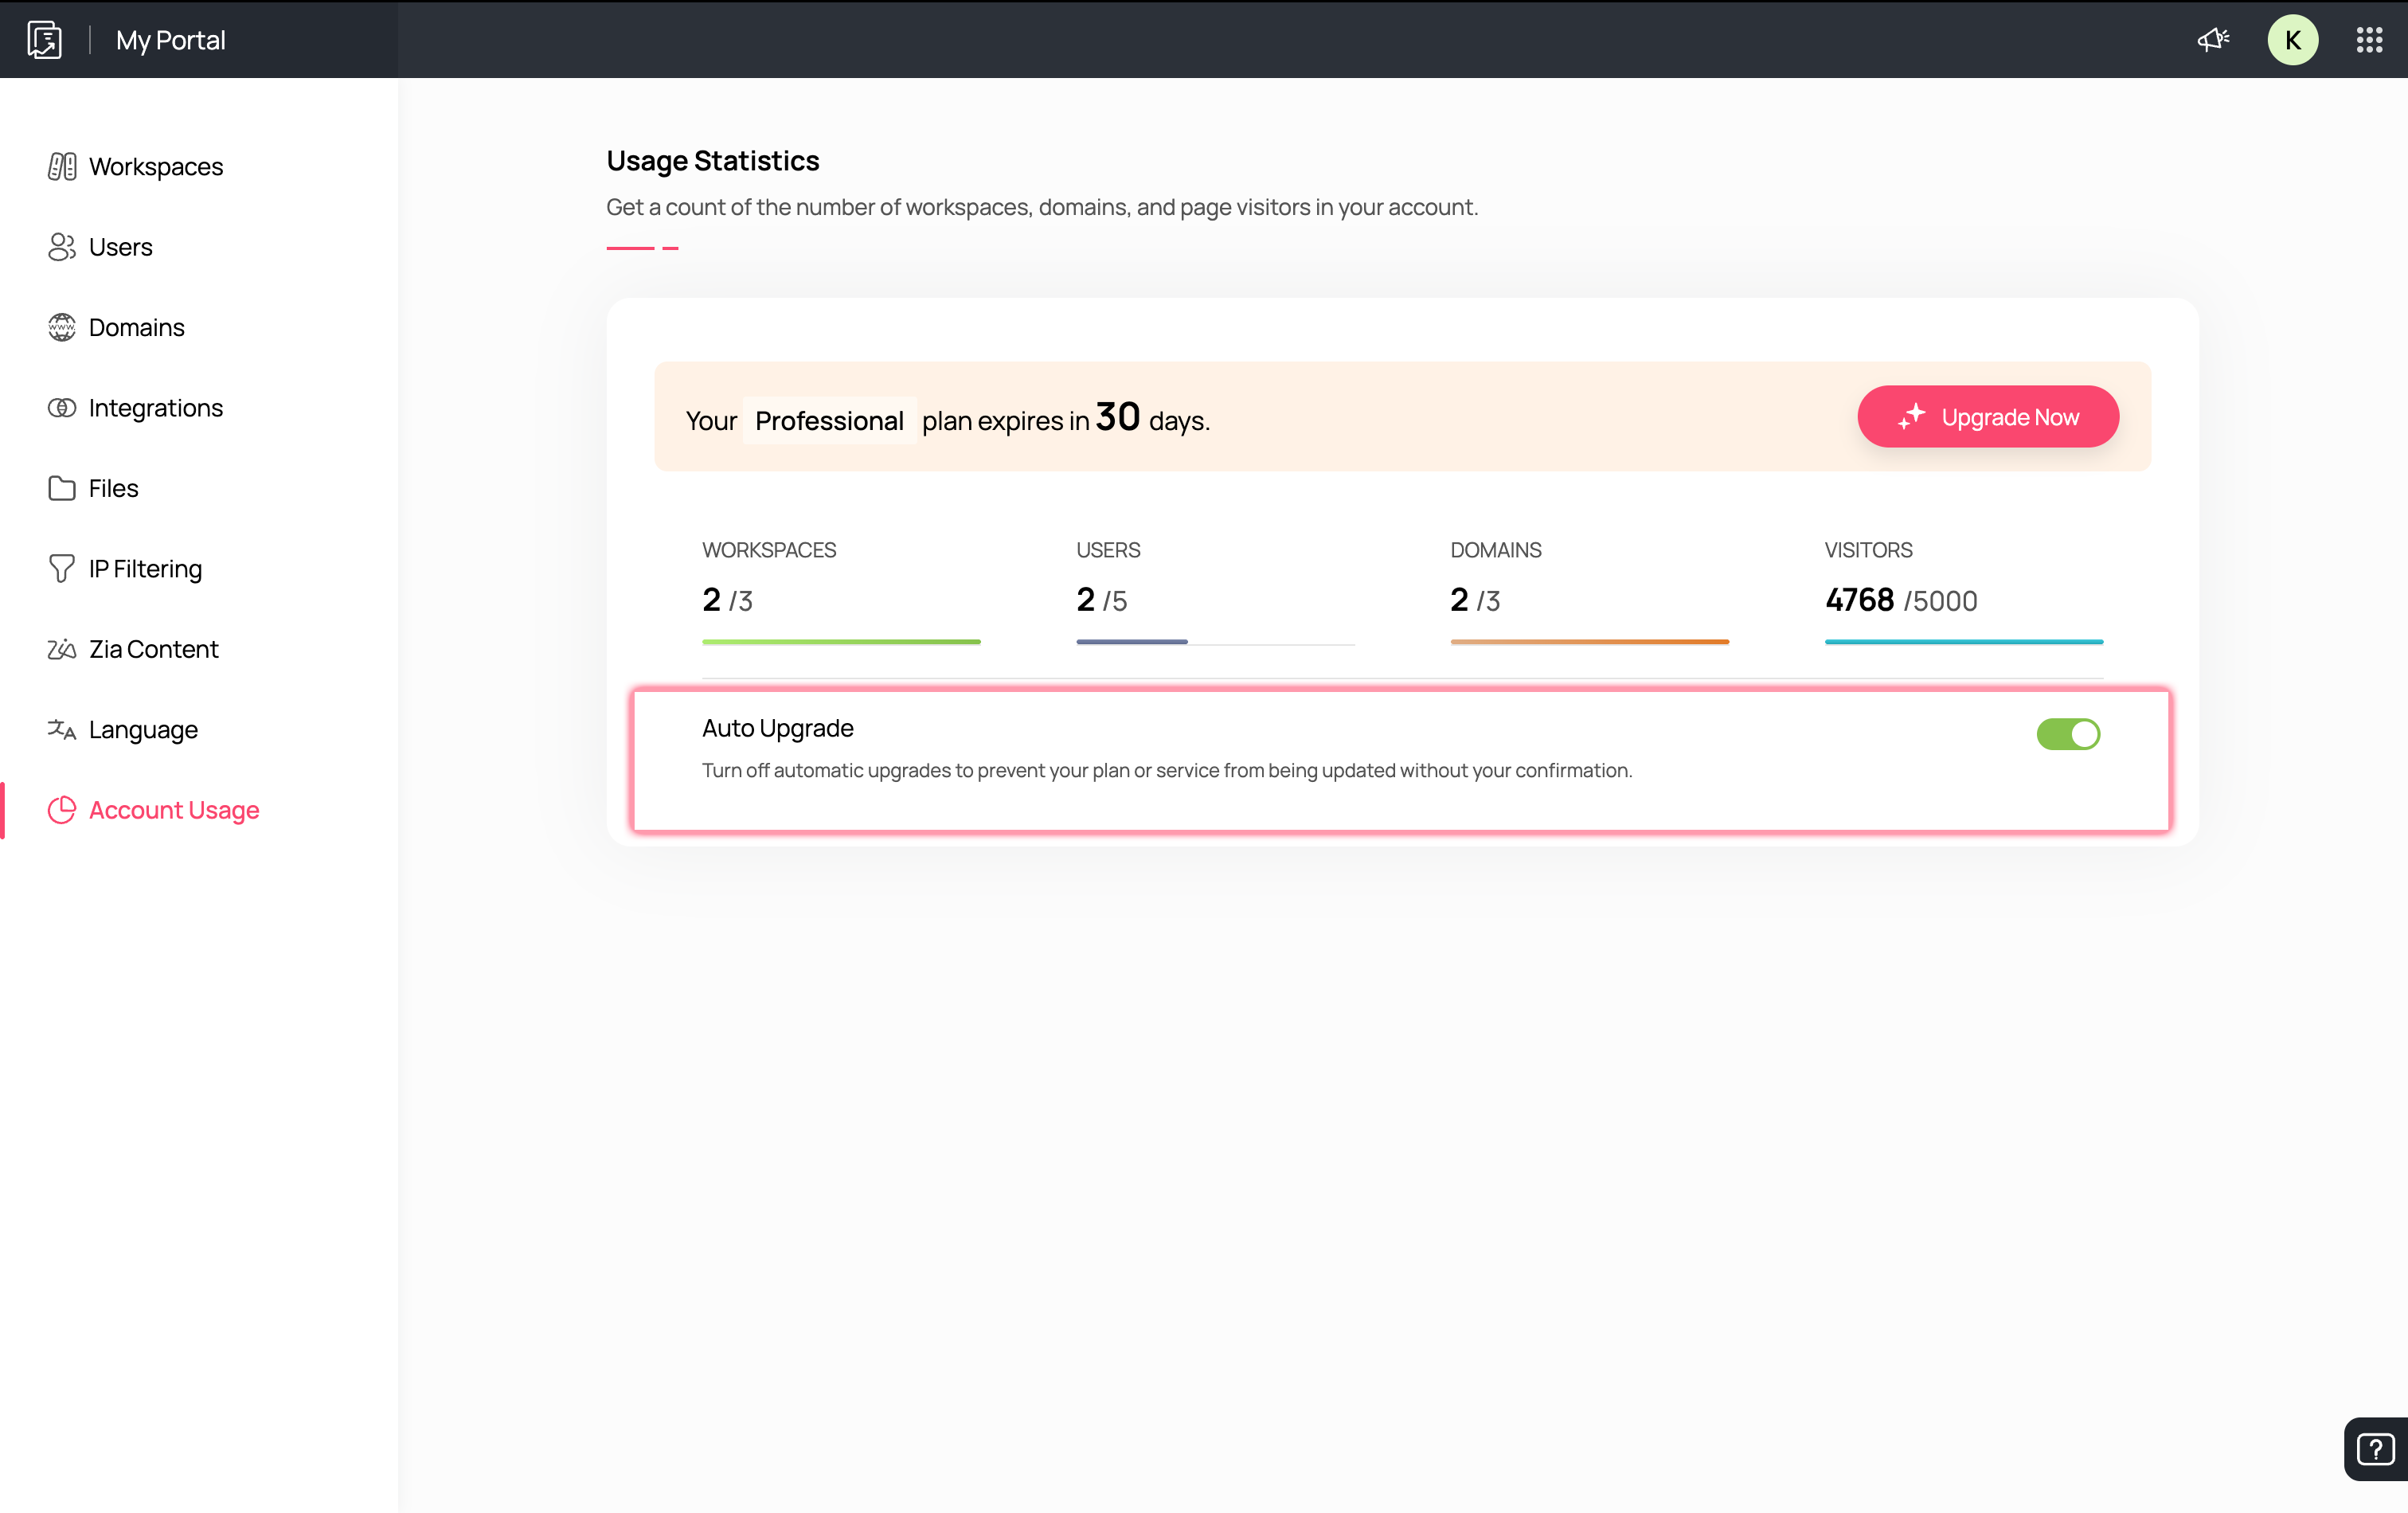The height and width of the screenshot is (1513, 2408).
Task: Click the Workspaces sidebar icon
Action: point(62,166)
